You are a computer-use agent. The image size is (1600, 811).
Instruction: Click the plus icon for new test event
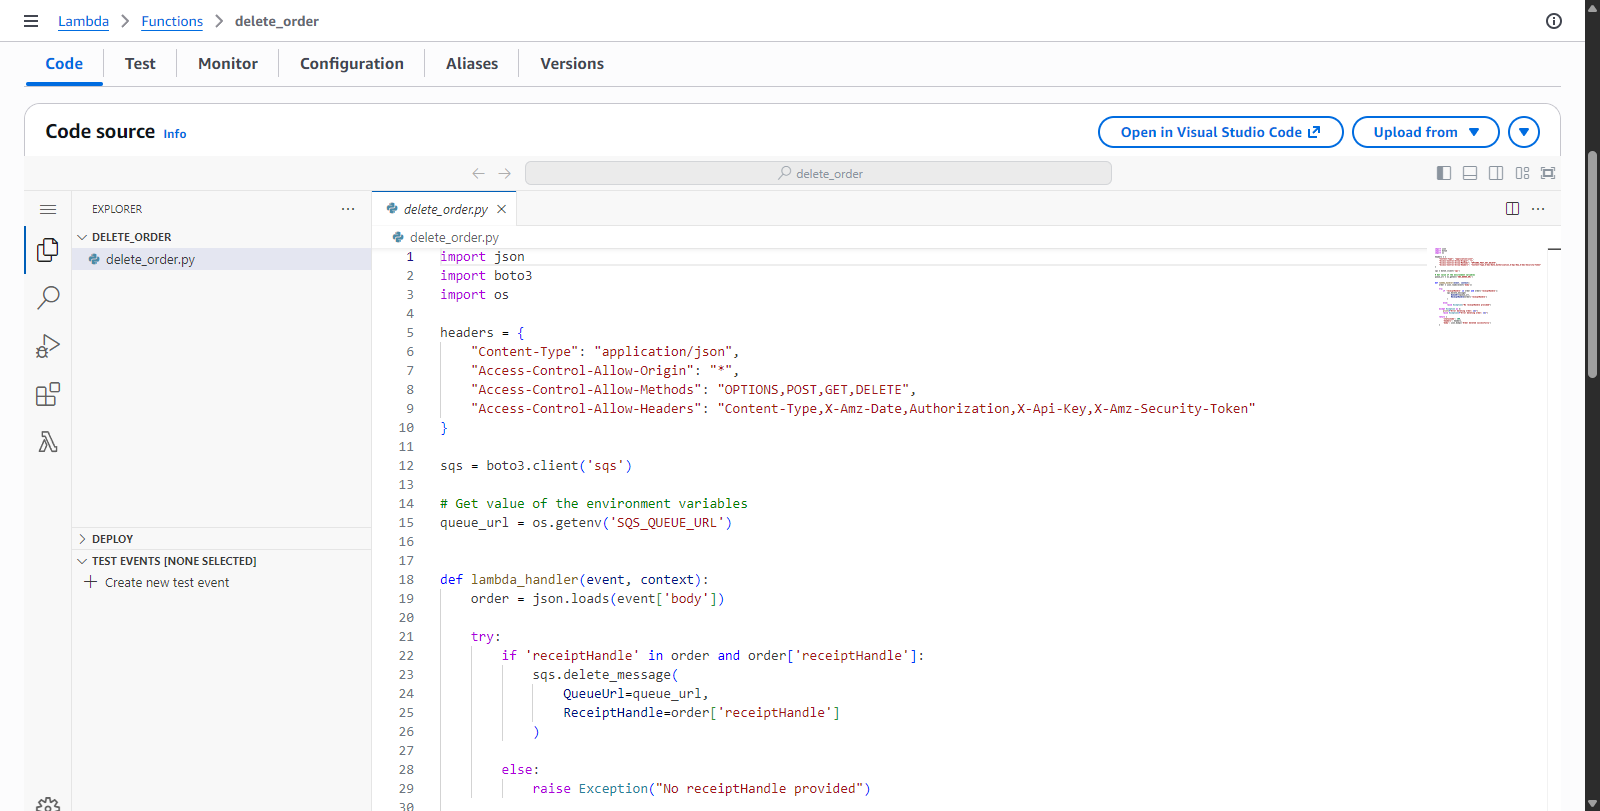pyautogui.click(x=91, y=582)
